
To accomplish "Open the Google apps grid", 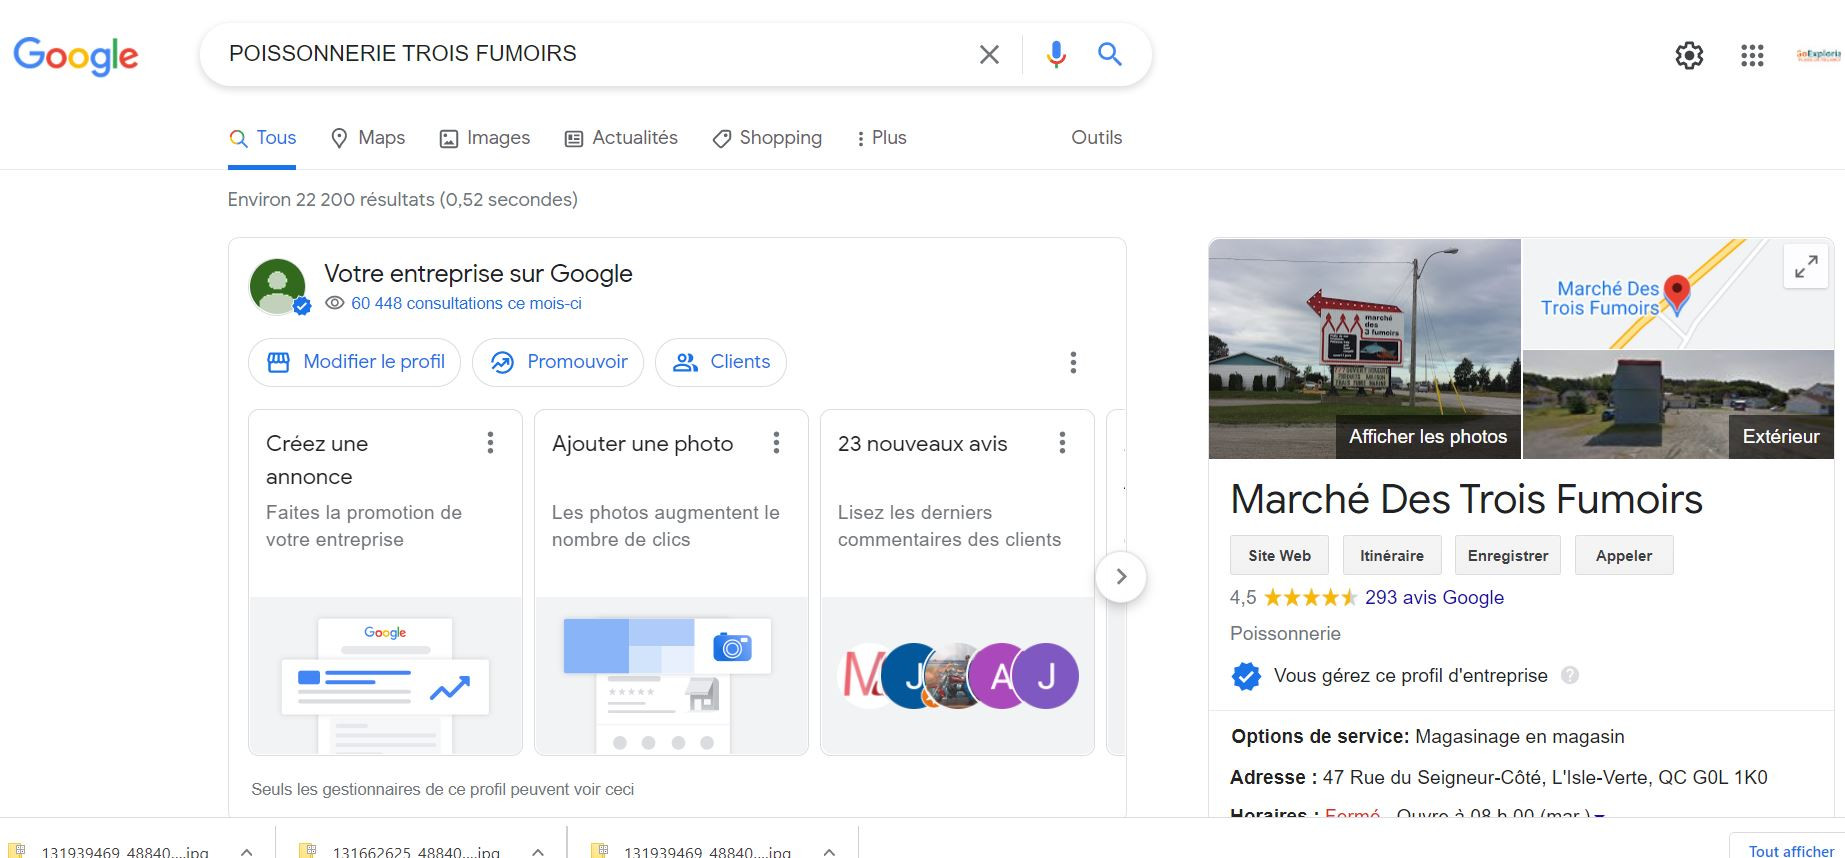I will [1752, 55].
